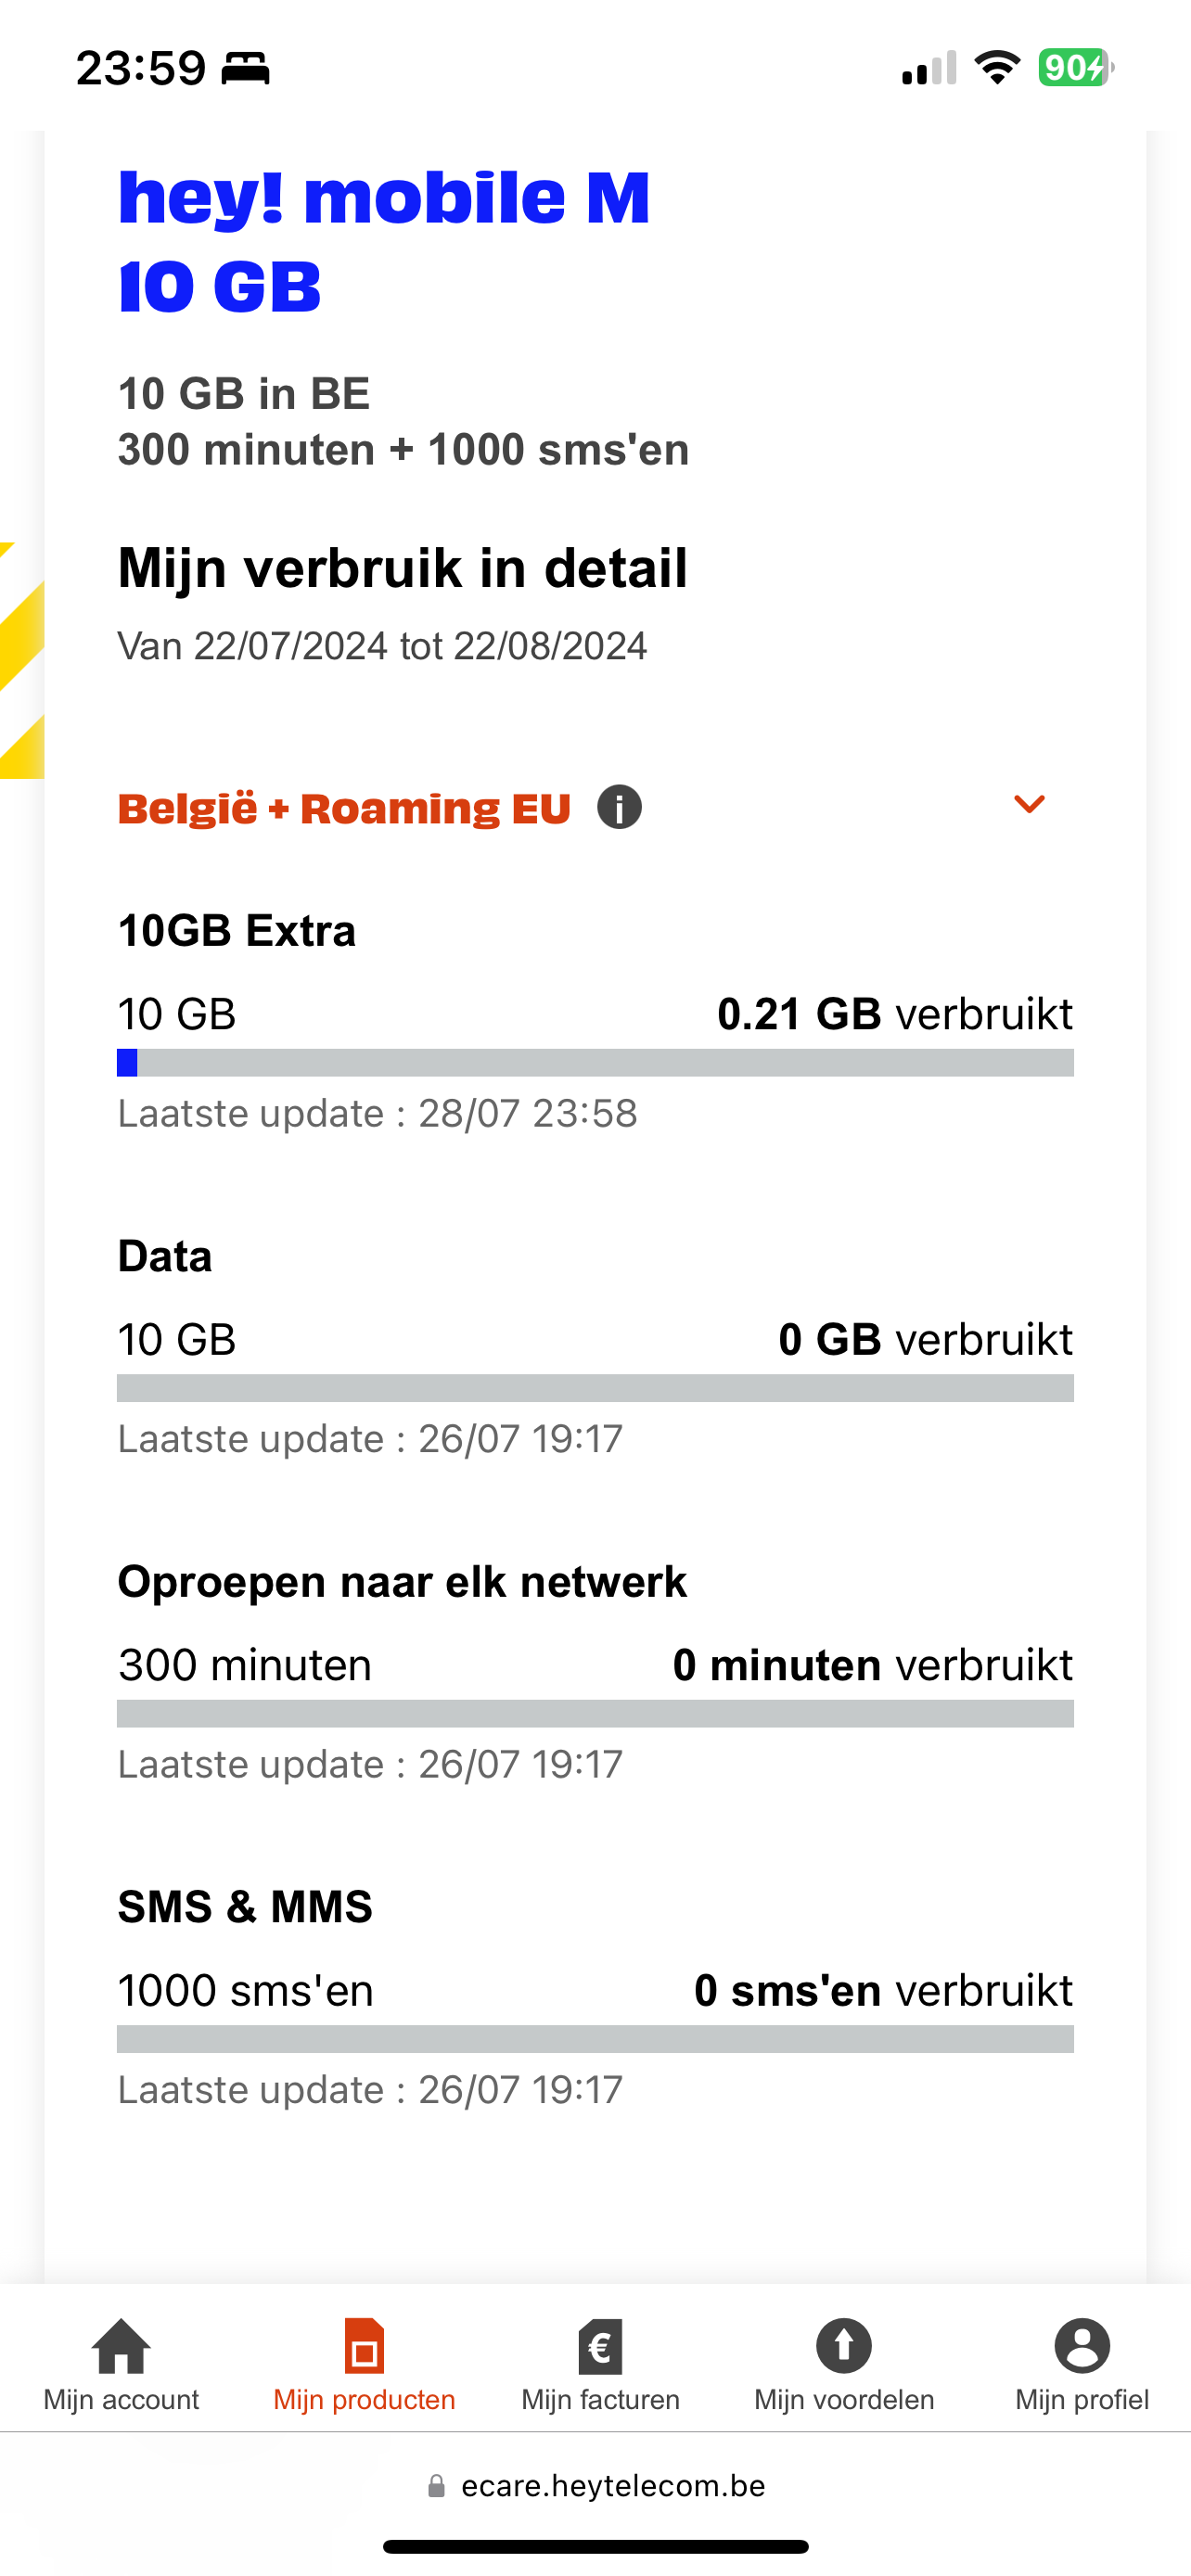This screenshot has width=1191, height=2576.
Task: Tap the lock icon in address bar
Action: (x=436, y=2486)
